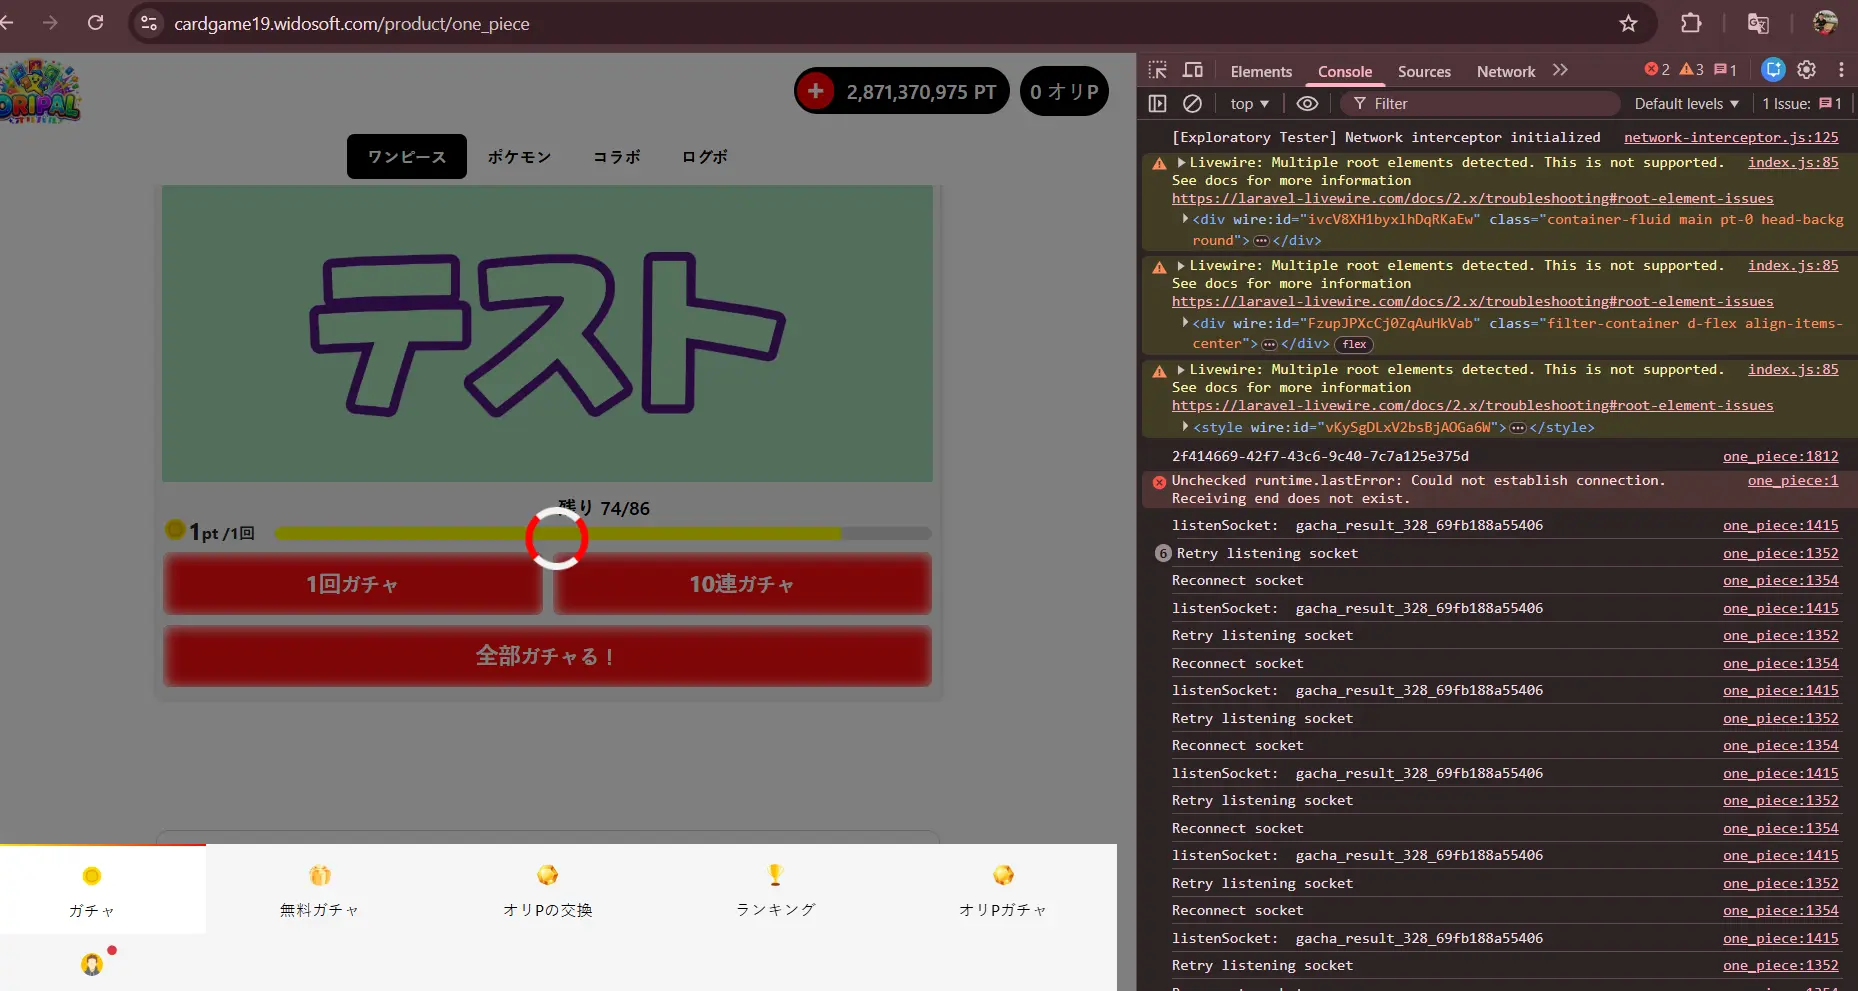This screenshot has width=1858, height=991.
Task: View site information icon in address bar
Action: [x=149, y=23]
